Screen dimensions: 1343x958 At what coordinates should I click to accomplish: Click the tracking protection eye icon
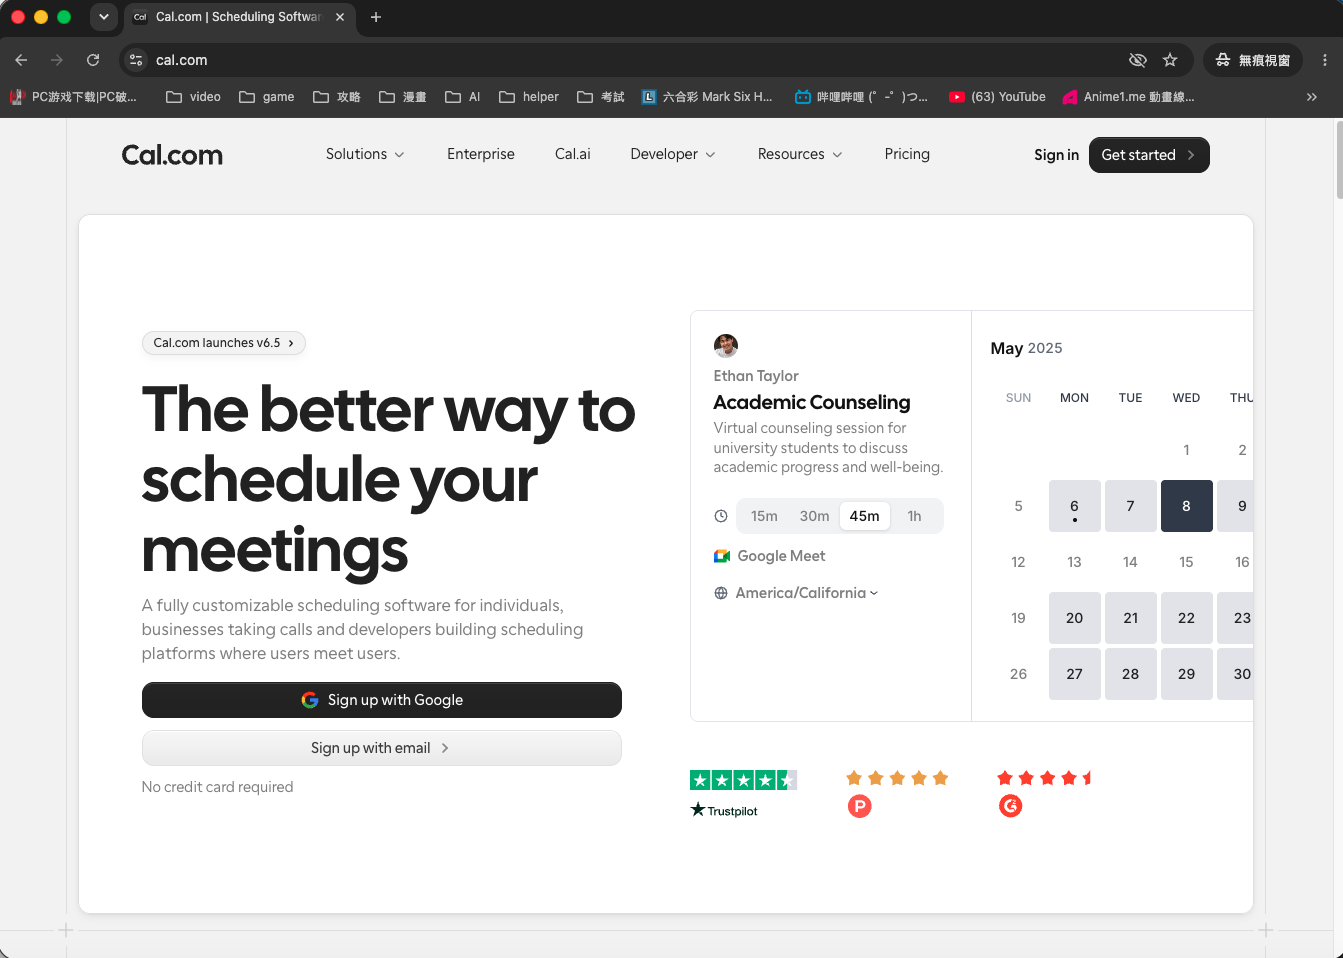1138,60
